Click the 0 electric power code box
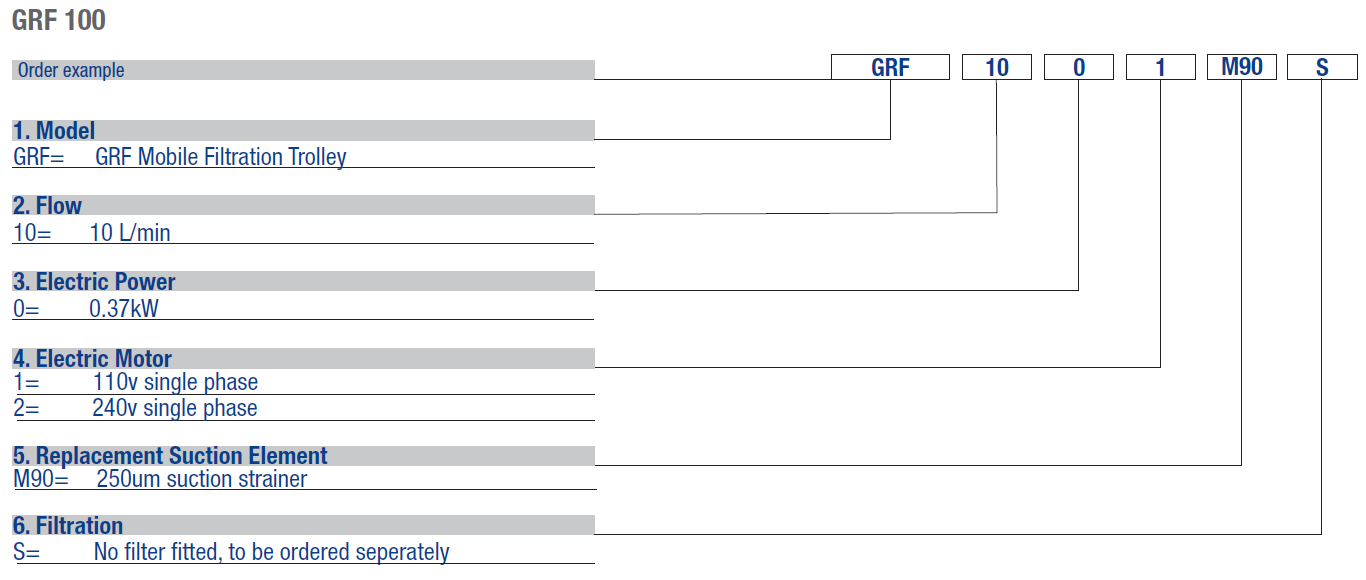 [1079, 67]
